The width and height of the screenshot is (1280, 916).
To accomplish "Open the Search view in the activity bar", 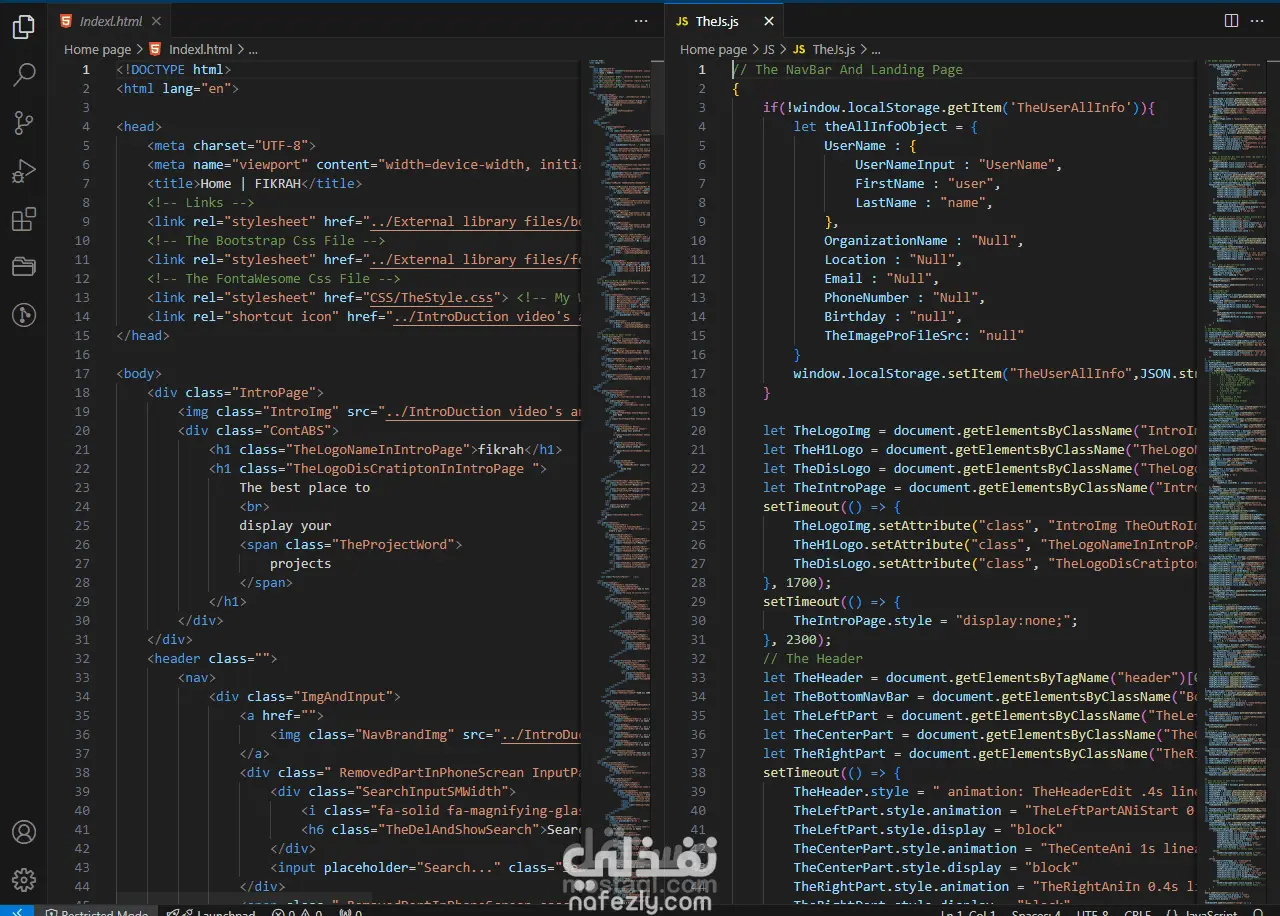I will pos(23,75).
